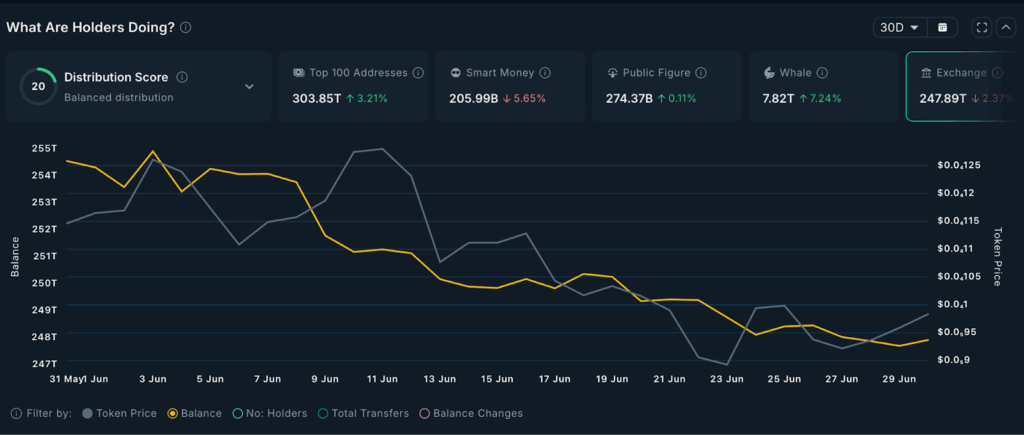Click the 255T balance axis label
Screen dimensions: 1024x435
click(44, 148)
